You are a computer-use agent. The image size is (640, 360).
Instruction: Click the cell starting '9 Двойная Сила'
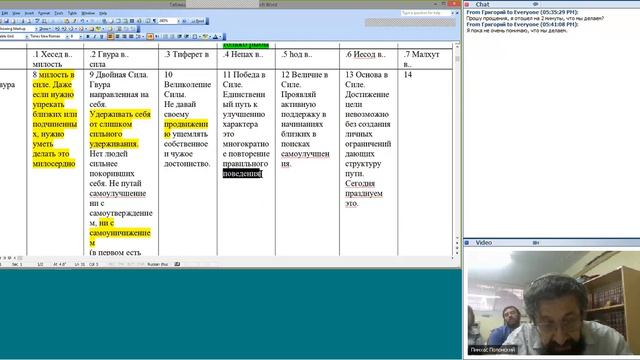tap(121, 162)
